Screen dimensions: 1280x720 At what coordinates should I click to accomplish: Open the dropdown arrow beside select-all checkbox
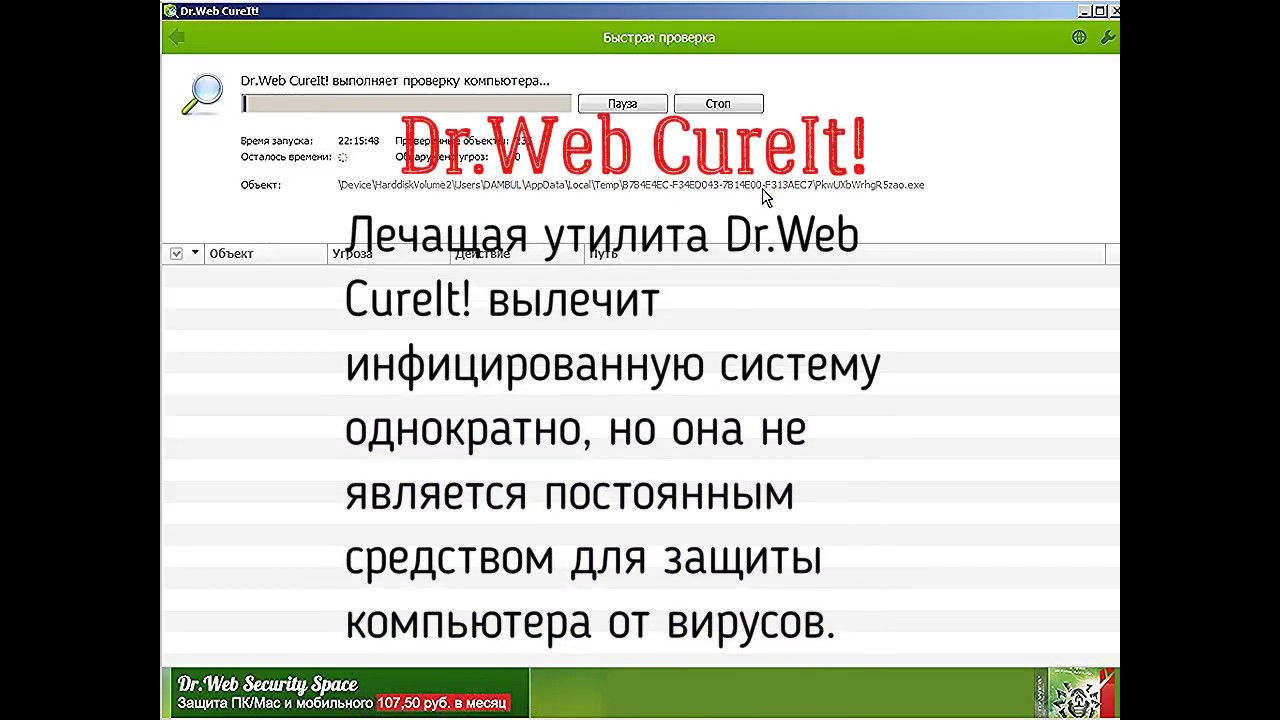point(195,253)
